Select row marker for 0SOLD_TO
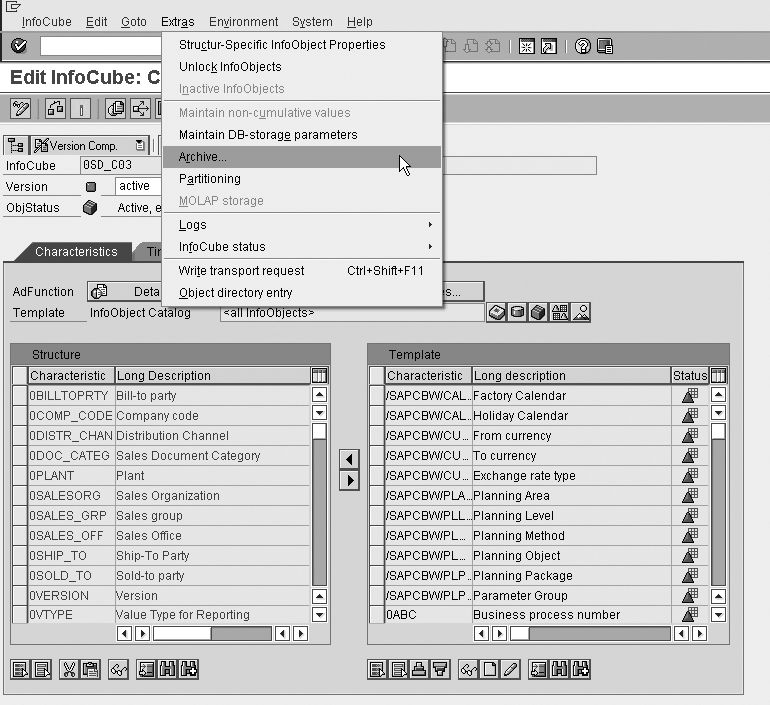The height and width of the screenshot is (705, 770). 20,575
